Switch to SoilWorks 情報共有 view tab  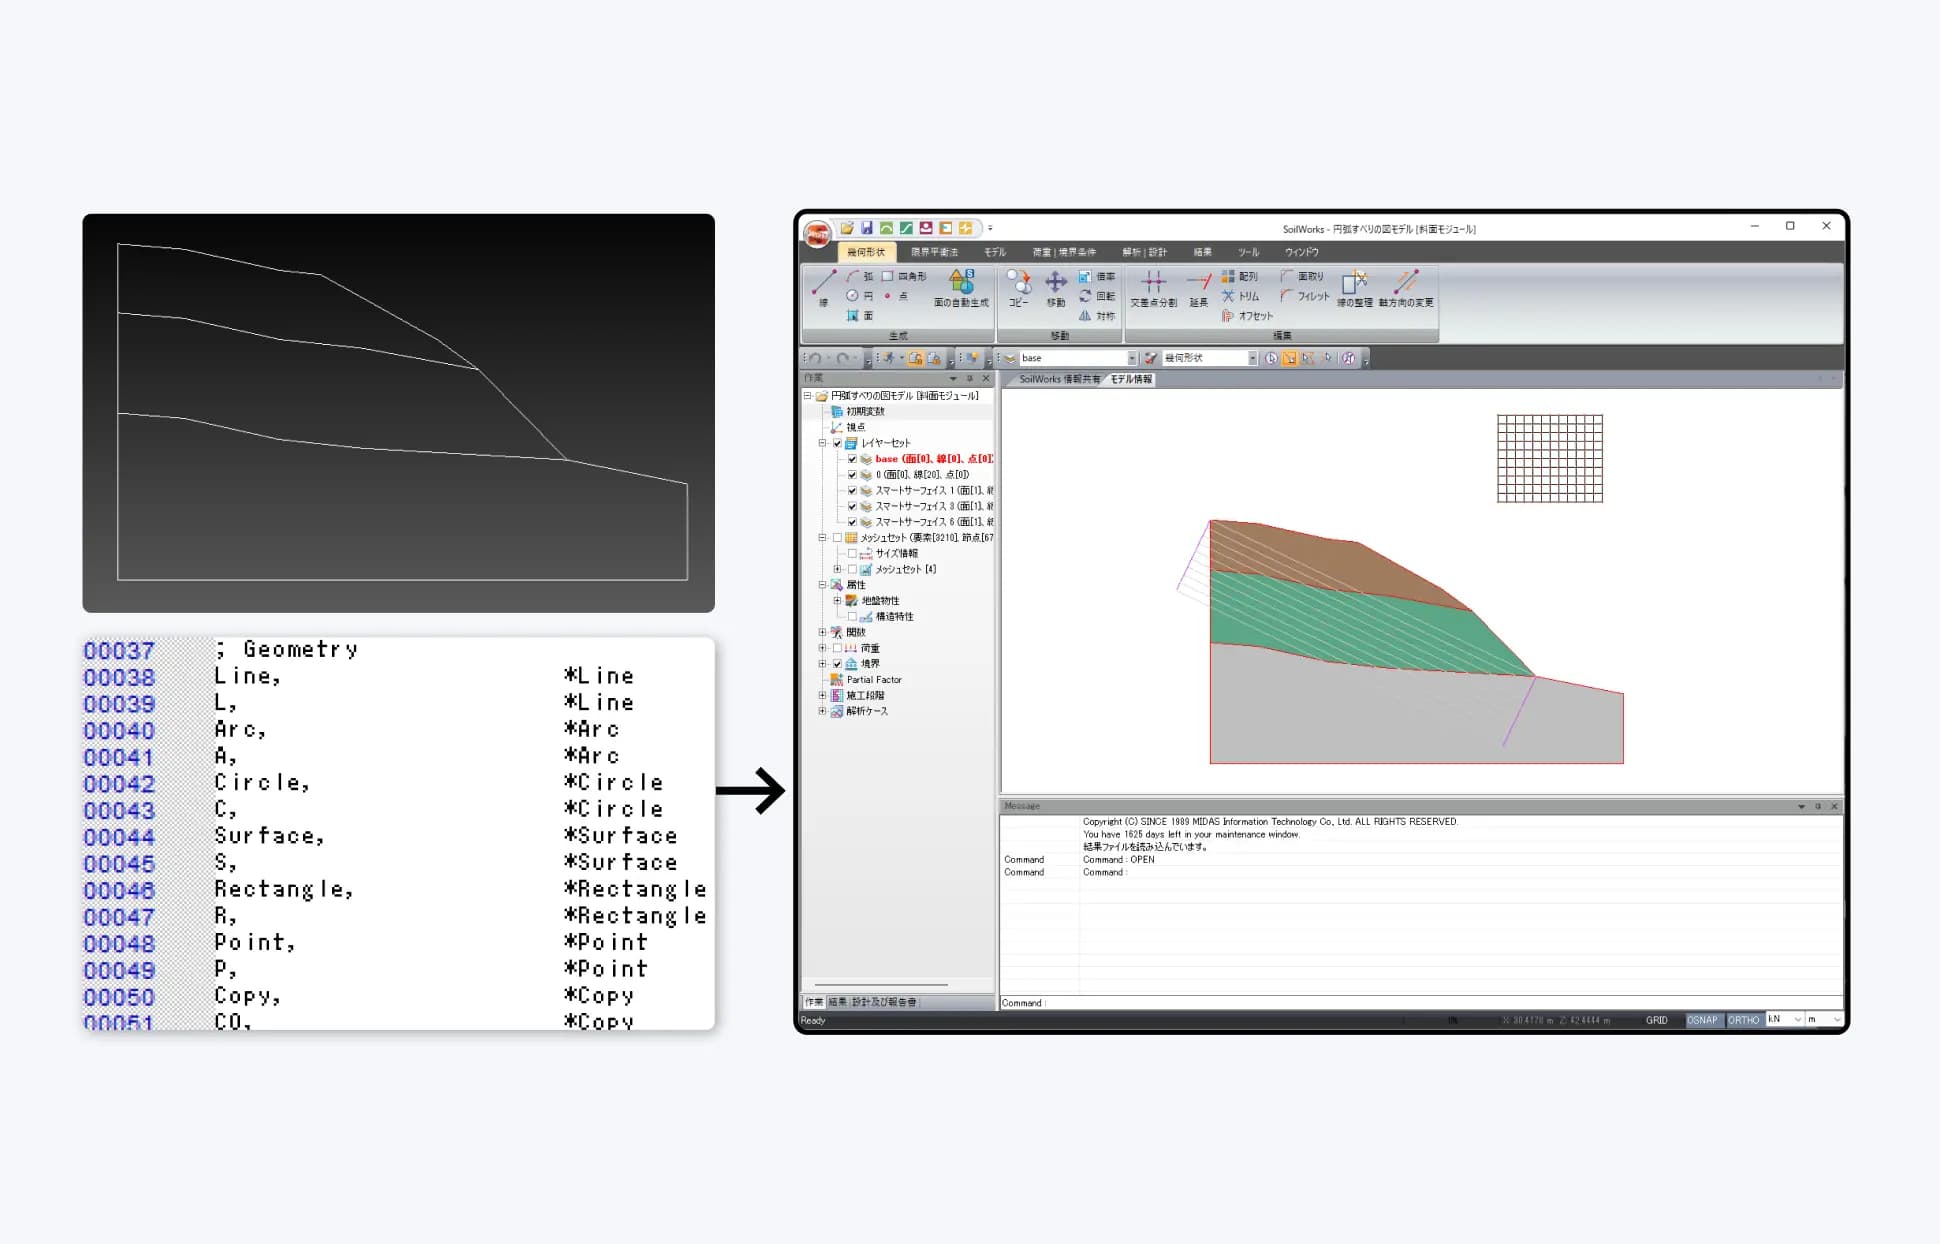(1058, 379)
